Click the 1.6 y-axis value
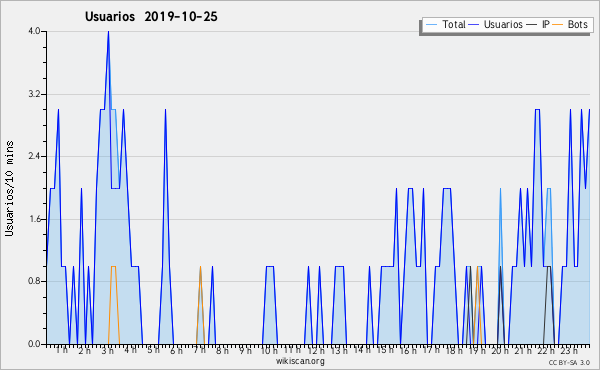The height and width of the screenshot is (370, 600). [34, 219]
